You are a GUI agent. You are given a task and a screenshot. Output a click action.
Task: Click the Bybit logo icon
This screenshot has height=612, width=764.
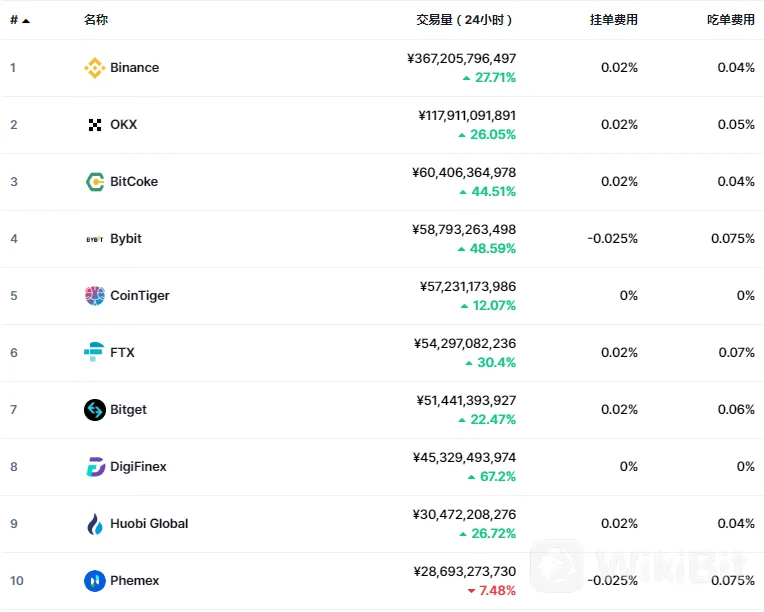(x=95, y=239)
